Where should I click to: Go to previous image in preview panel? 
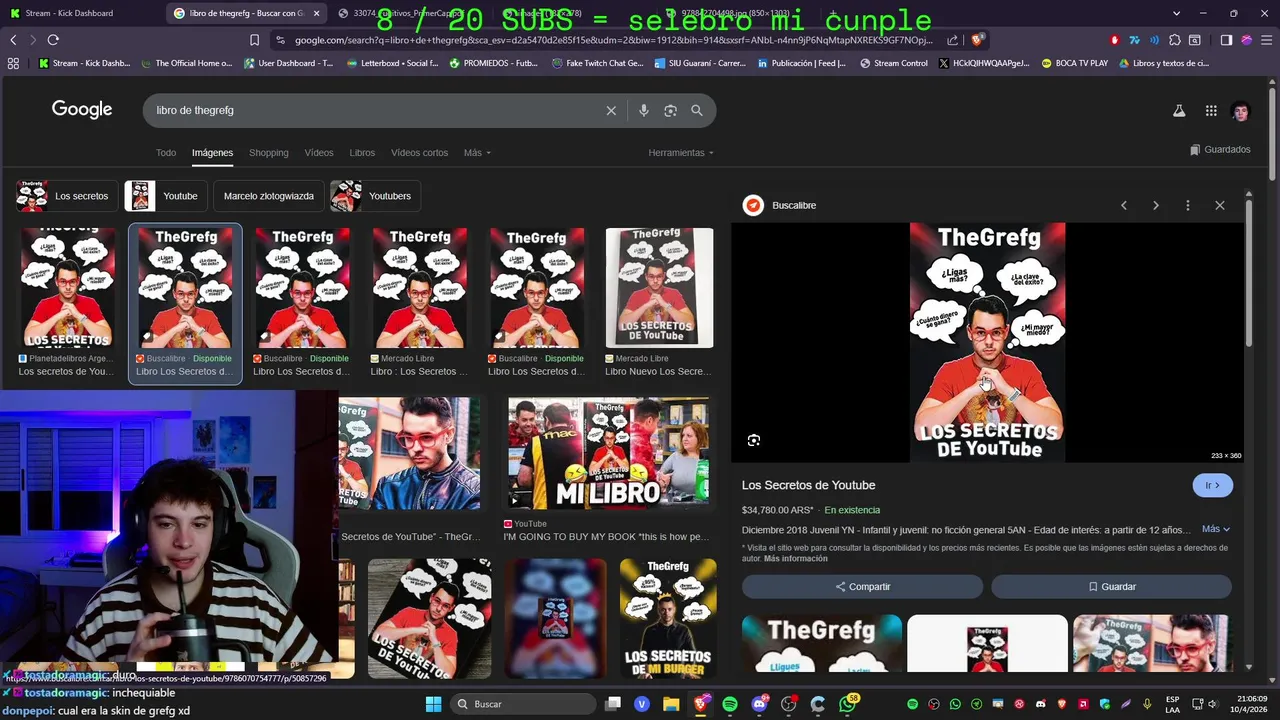1124,205
